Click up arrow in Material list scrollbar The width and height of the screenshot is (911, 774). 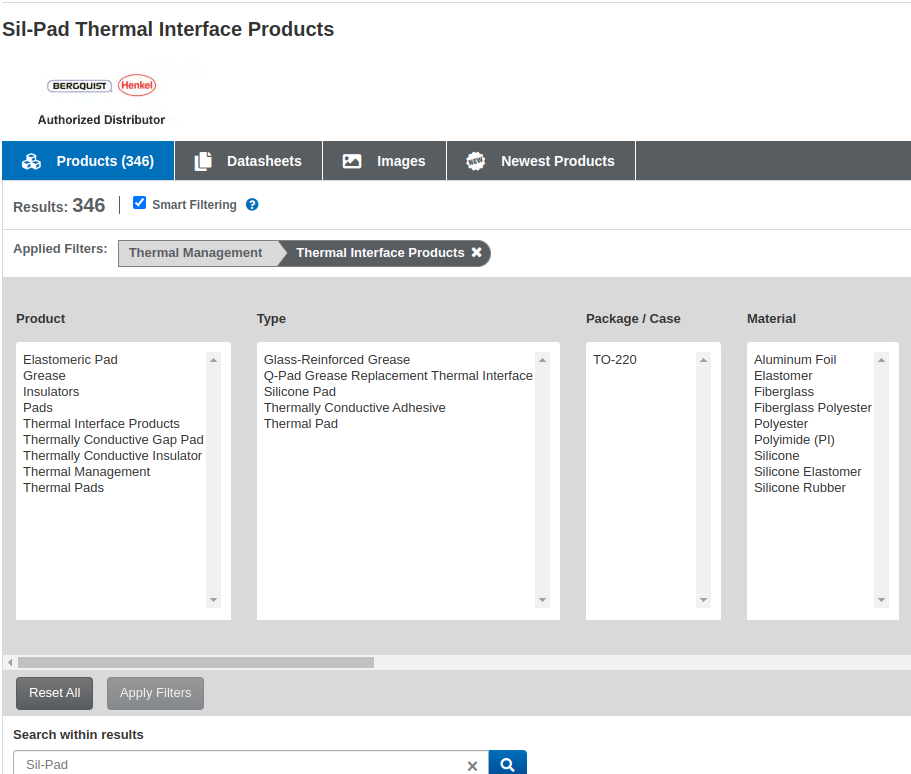[x=881, y=360]
